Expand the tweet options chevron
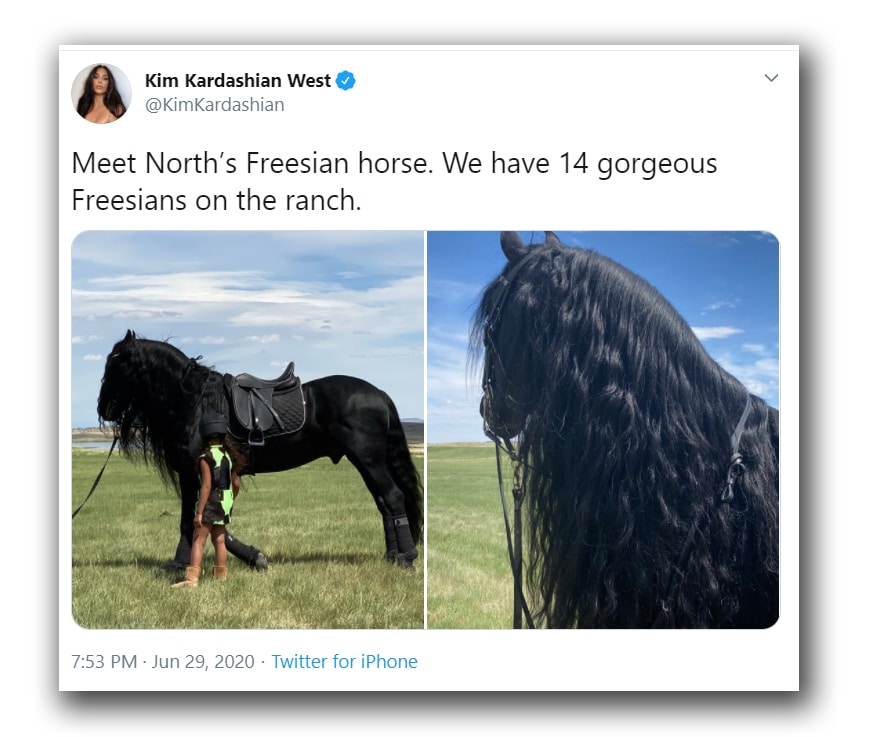Image resolution: width=886 pixels, height=737 pixels. 771,78
